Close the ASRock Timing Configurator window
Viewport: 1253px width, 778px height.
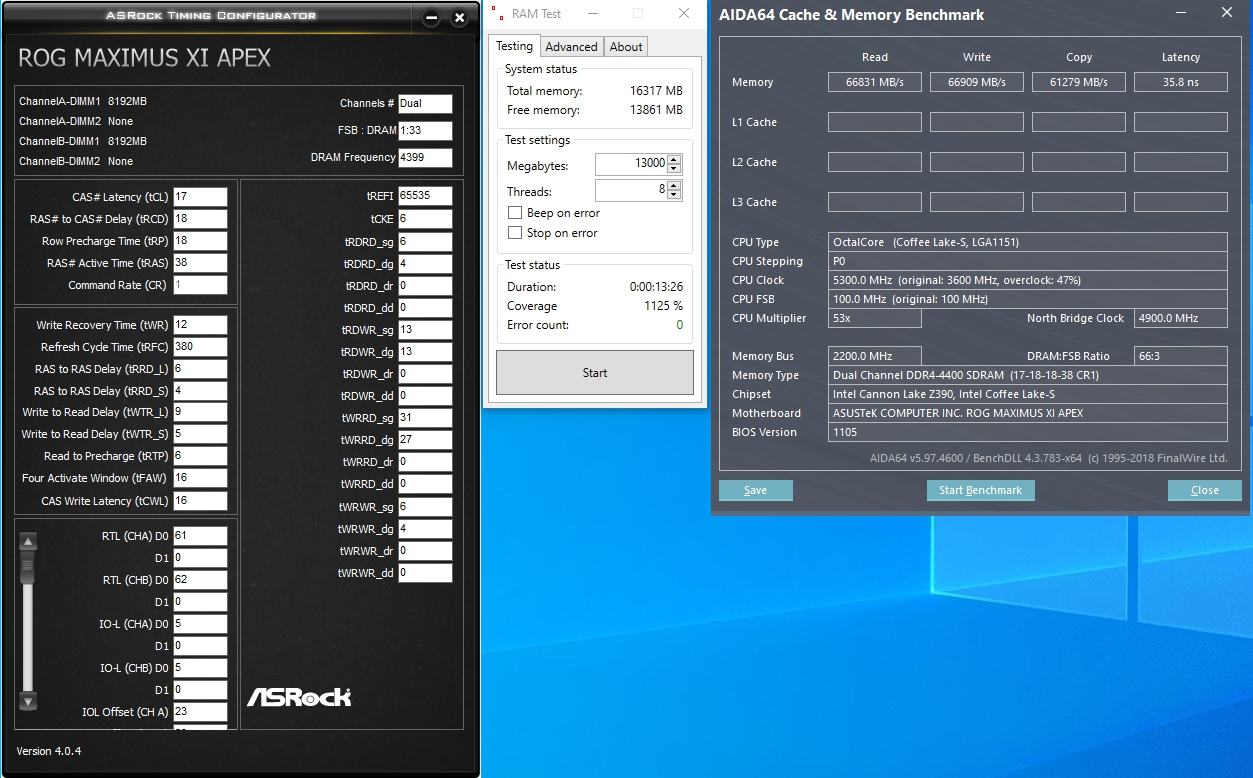(x=459, y=18)
